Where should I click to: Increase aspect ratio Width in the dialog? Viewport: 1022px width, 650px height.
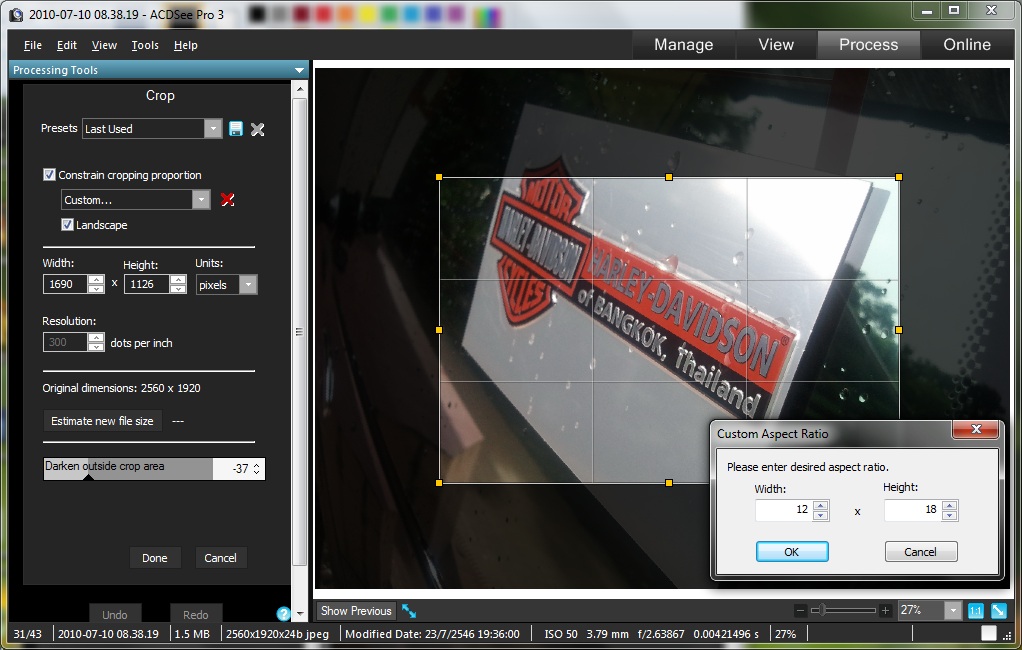[821, 505]
